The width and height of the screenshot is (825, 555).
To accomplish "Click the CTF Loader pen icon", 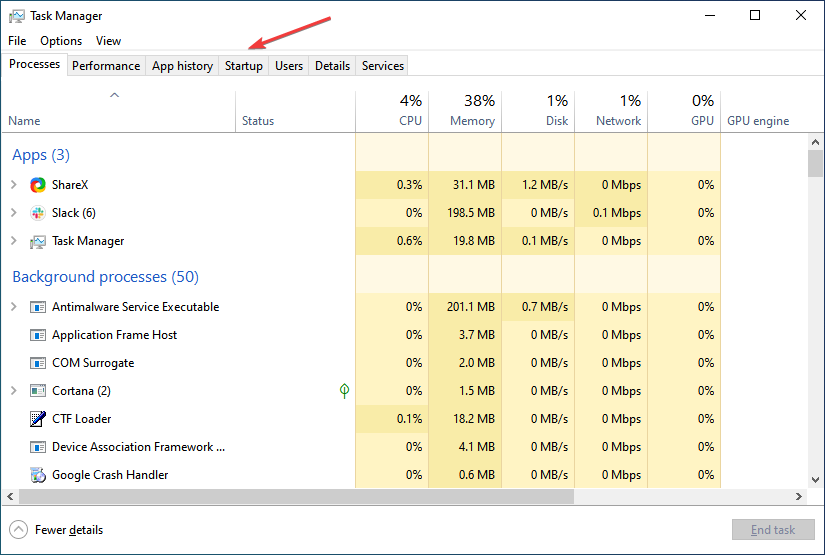I will click(38, 419).
